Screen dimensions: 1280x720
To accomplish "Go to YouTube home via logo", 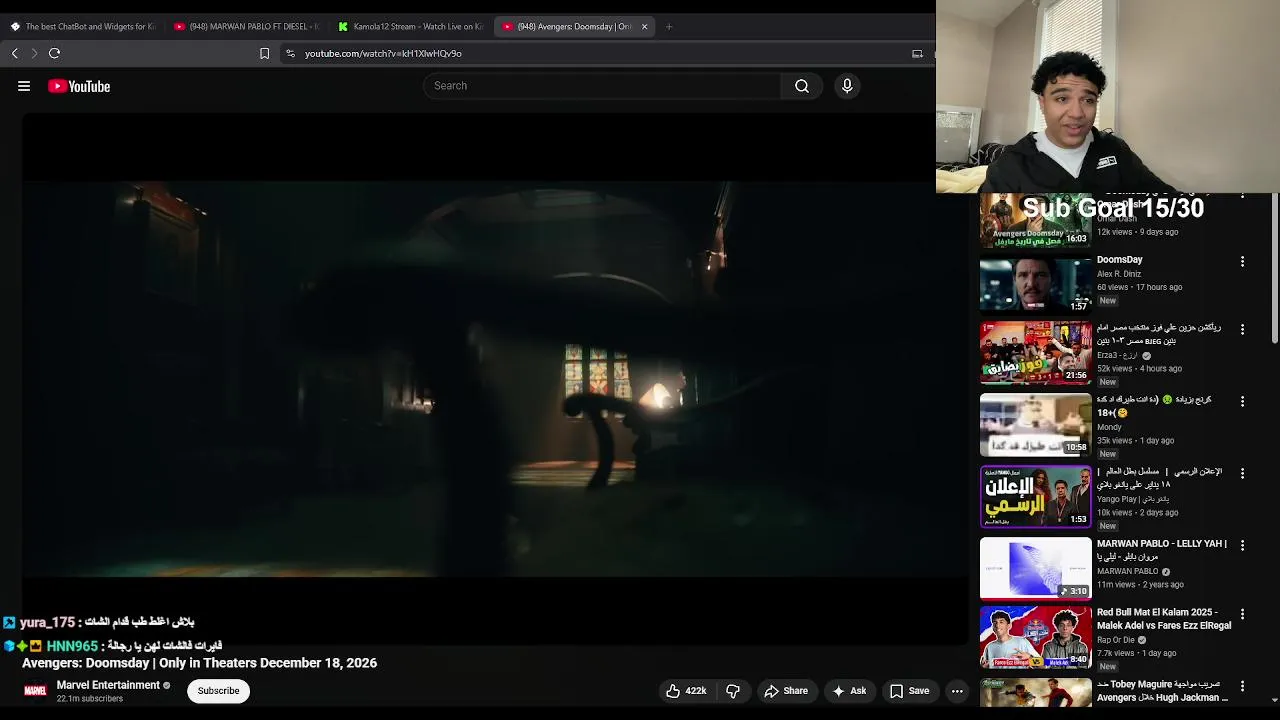I will pos(79,86).
